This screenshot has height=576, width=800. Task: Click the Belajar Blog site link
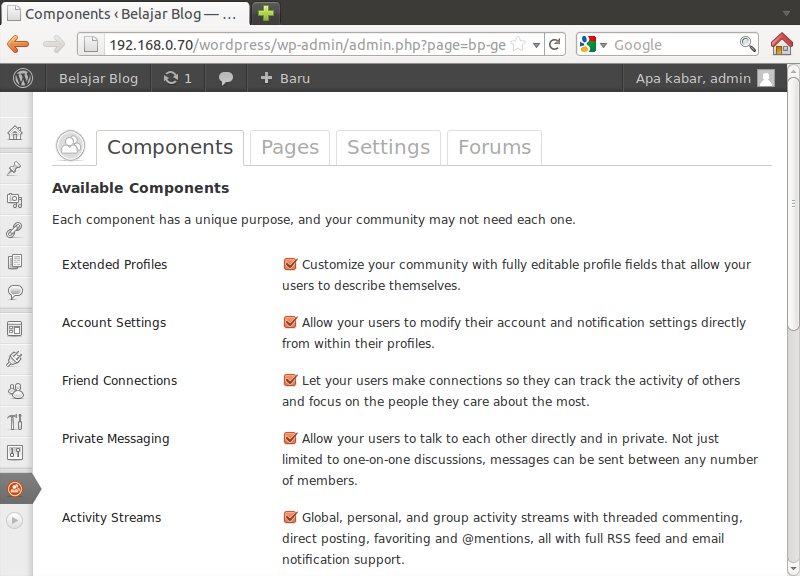pyautogui.click(x=98, y=78)
